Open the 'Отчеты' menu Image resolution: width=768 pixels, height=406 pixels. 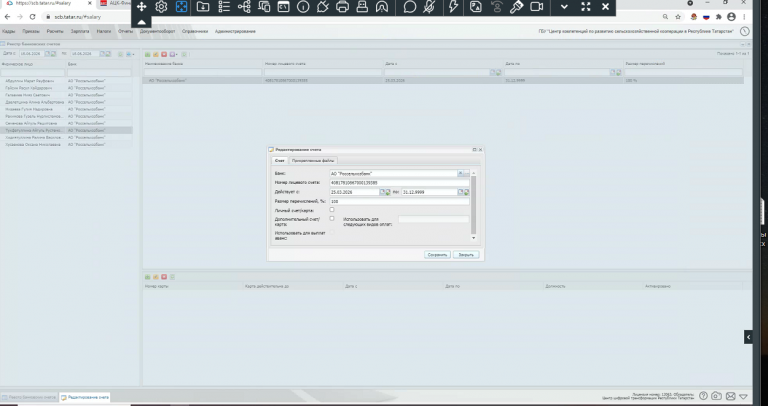point(125,31)
